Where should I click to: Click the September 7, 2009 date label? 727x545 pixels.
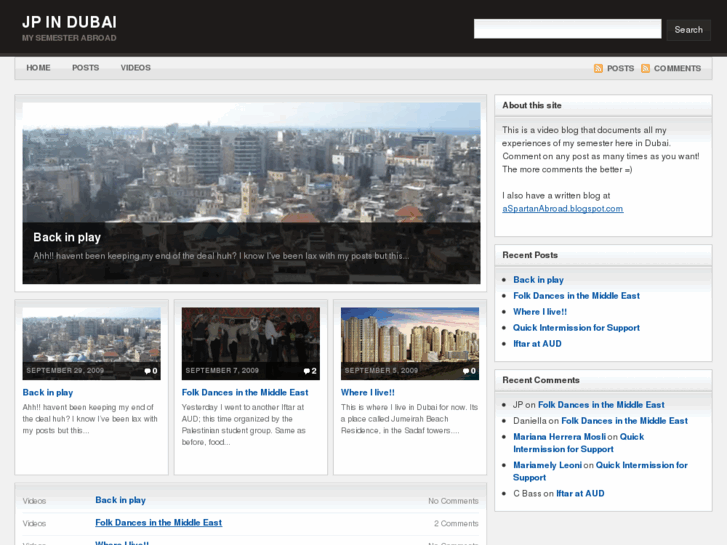tap(222, 371)
